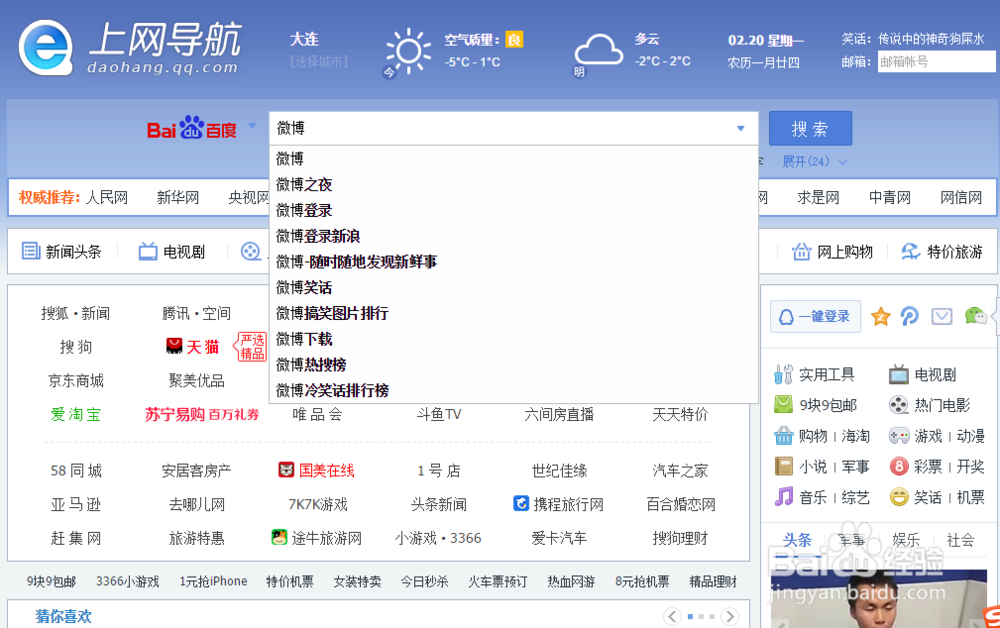Open the mail envelope icon

pos(942,316)
